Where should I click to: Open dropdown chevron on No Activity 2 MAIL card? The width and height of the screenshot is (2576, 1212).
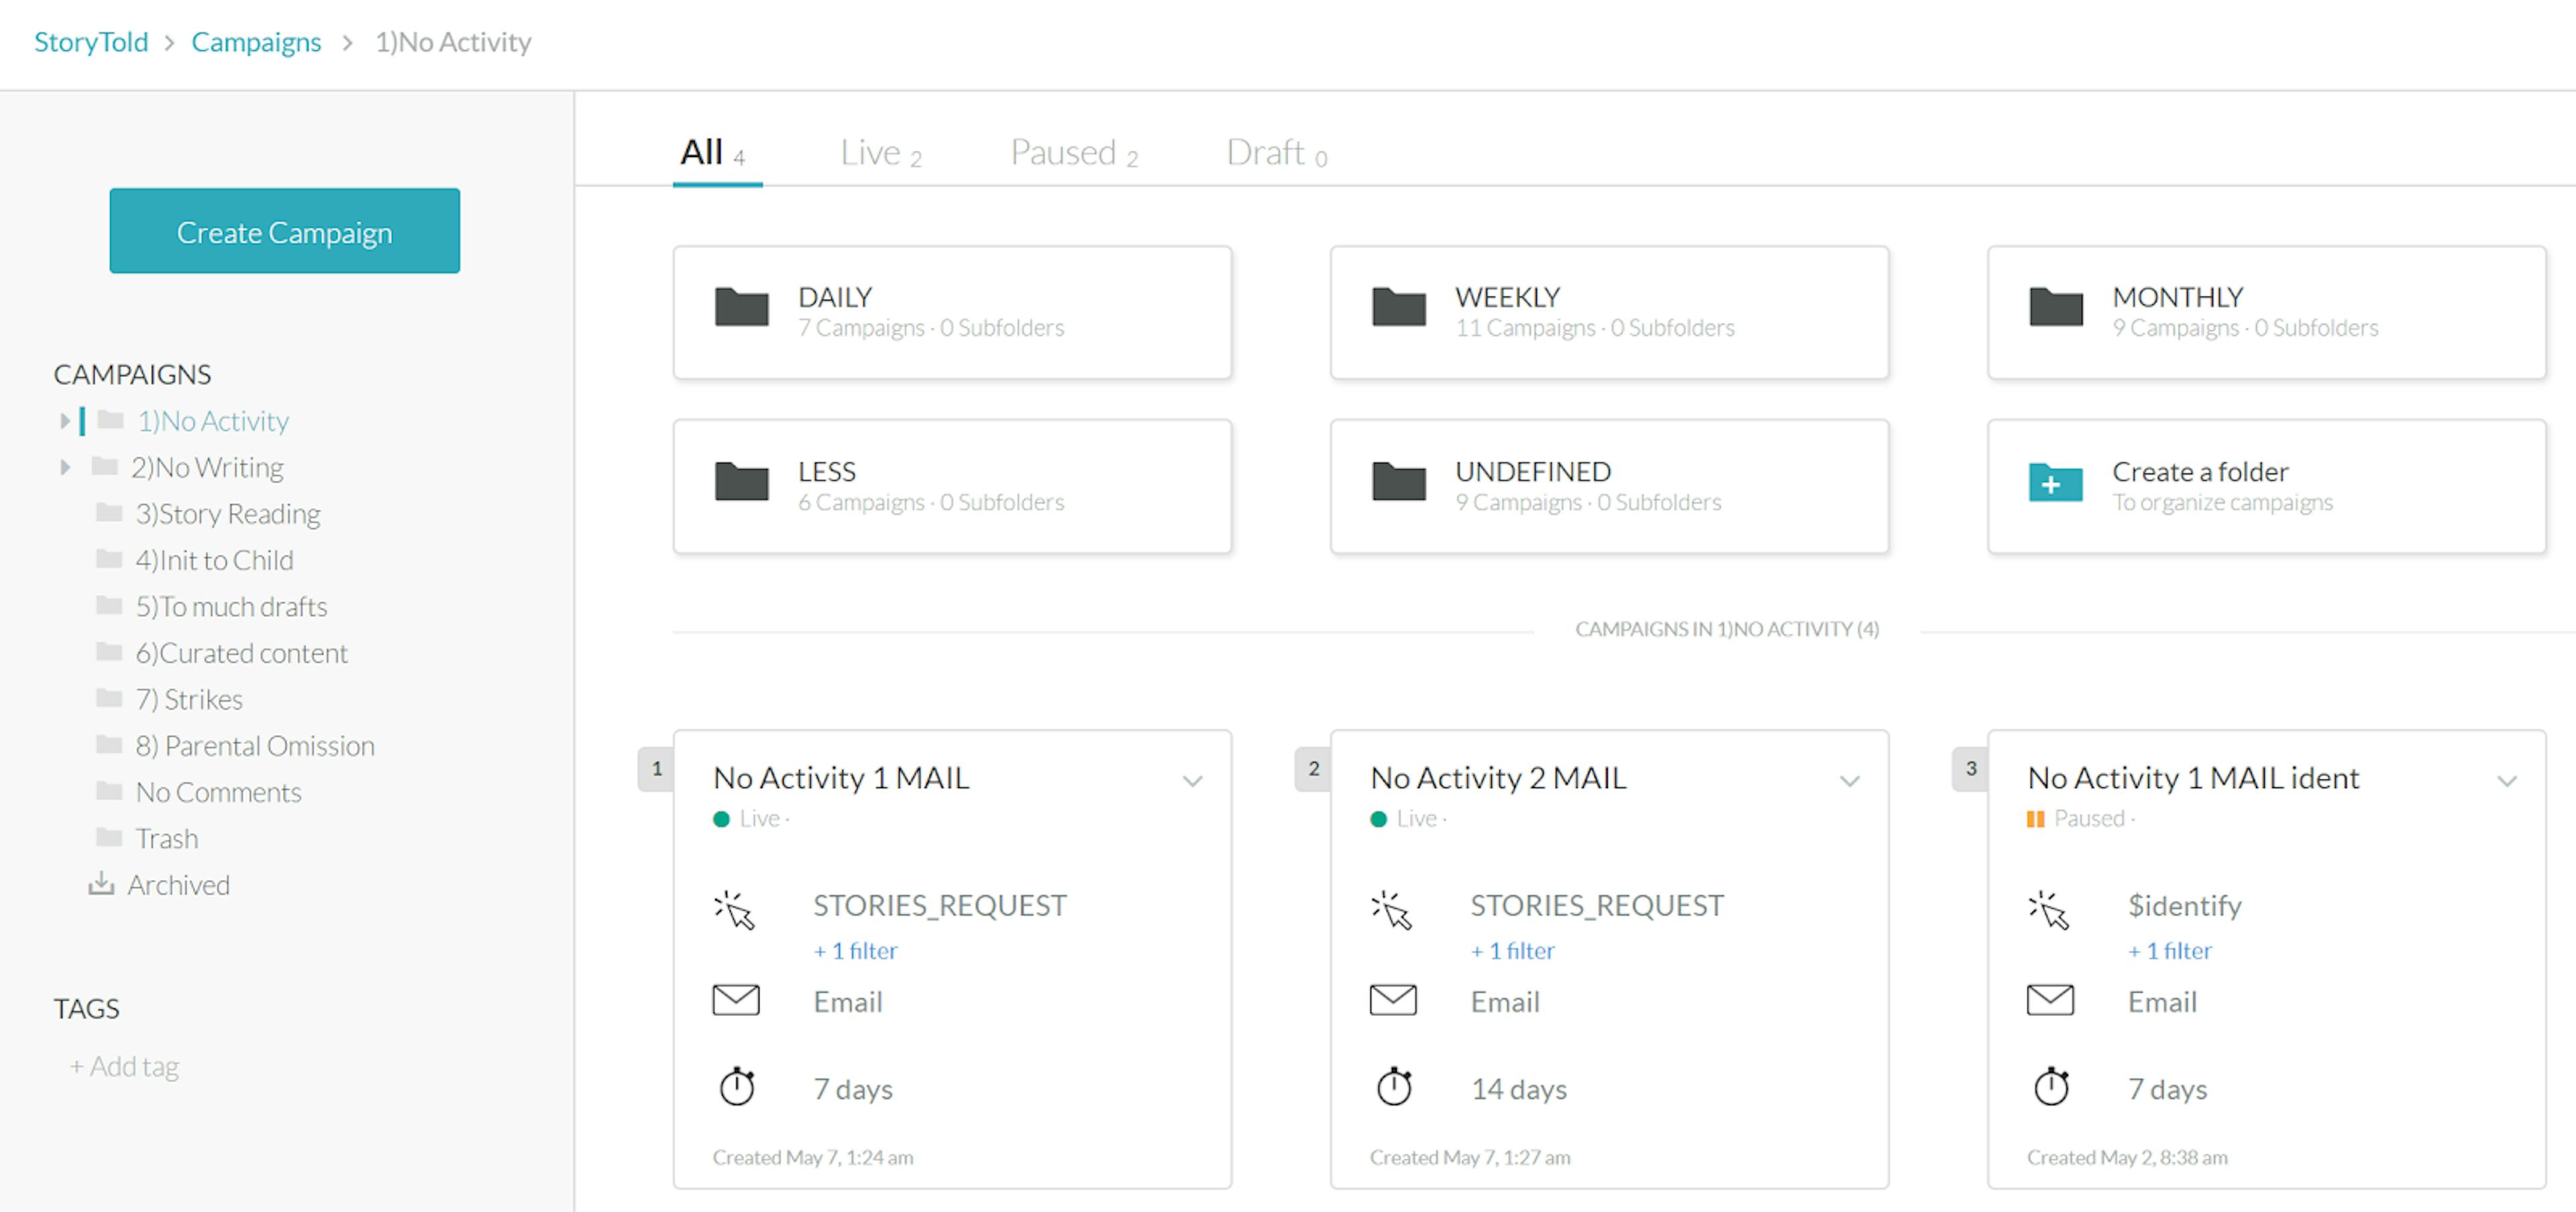(1849, 781)
